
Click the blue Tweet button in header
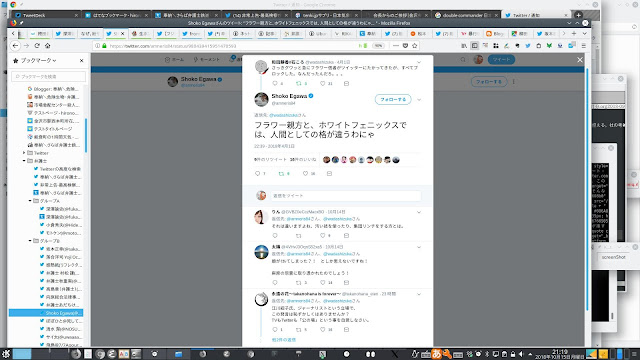(x=501, y=60)
